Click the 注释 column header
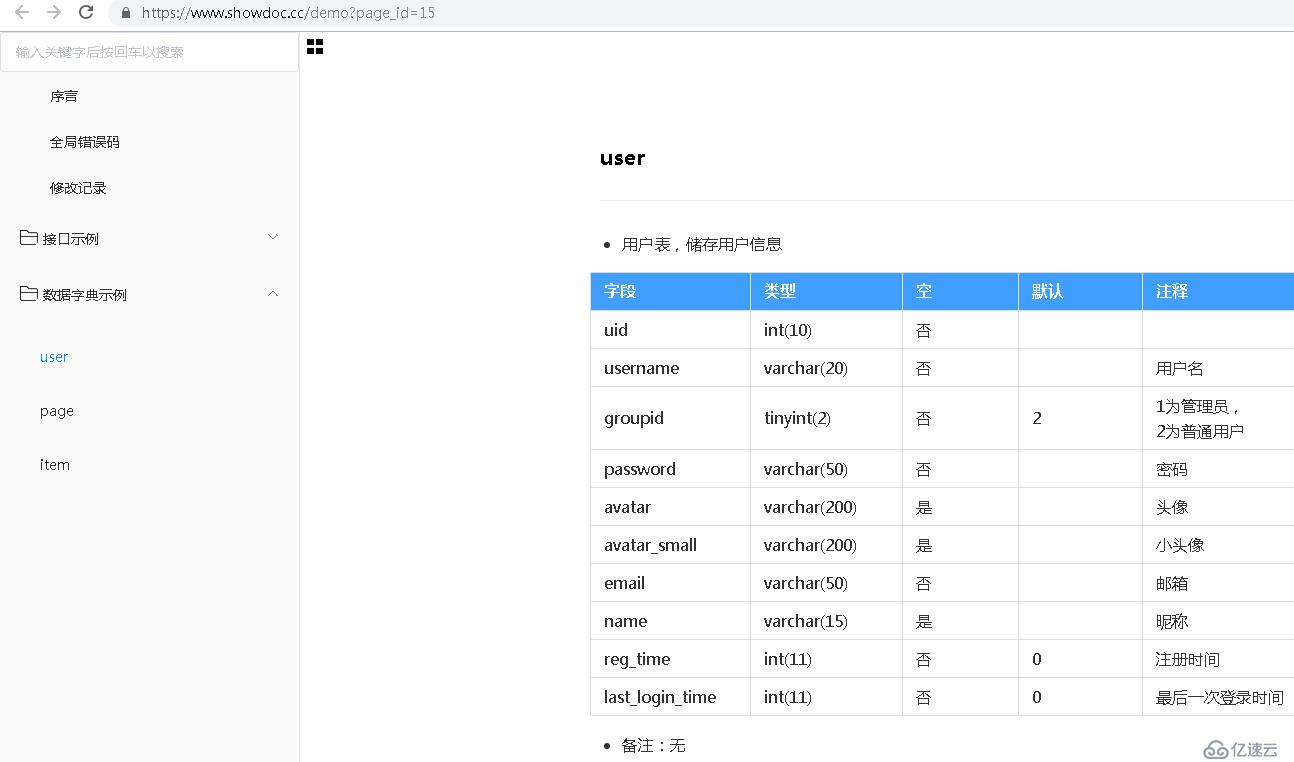The image size is (1294, 762). coord(1218,292)
